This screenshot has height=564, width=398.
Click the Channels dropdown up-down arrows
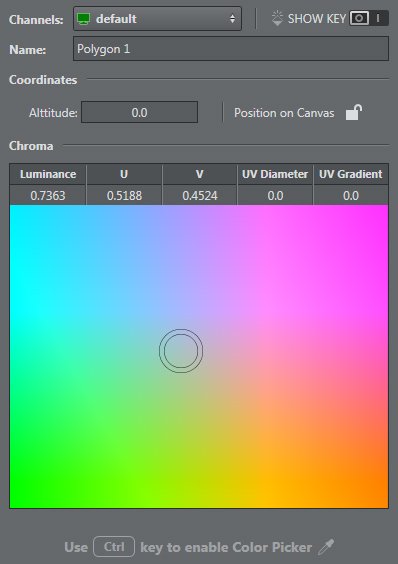(x=232, y=19)
